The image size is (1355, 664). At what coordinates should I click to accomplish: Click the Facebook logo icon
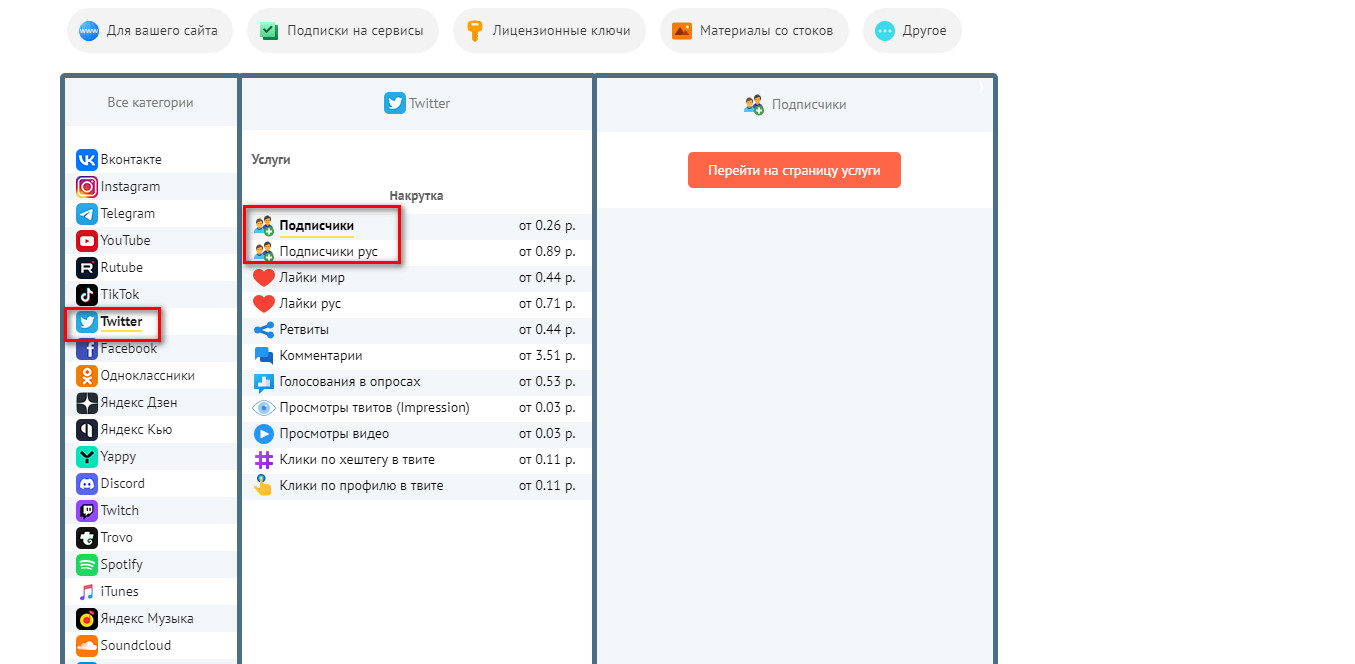coord(87,349)
